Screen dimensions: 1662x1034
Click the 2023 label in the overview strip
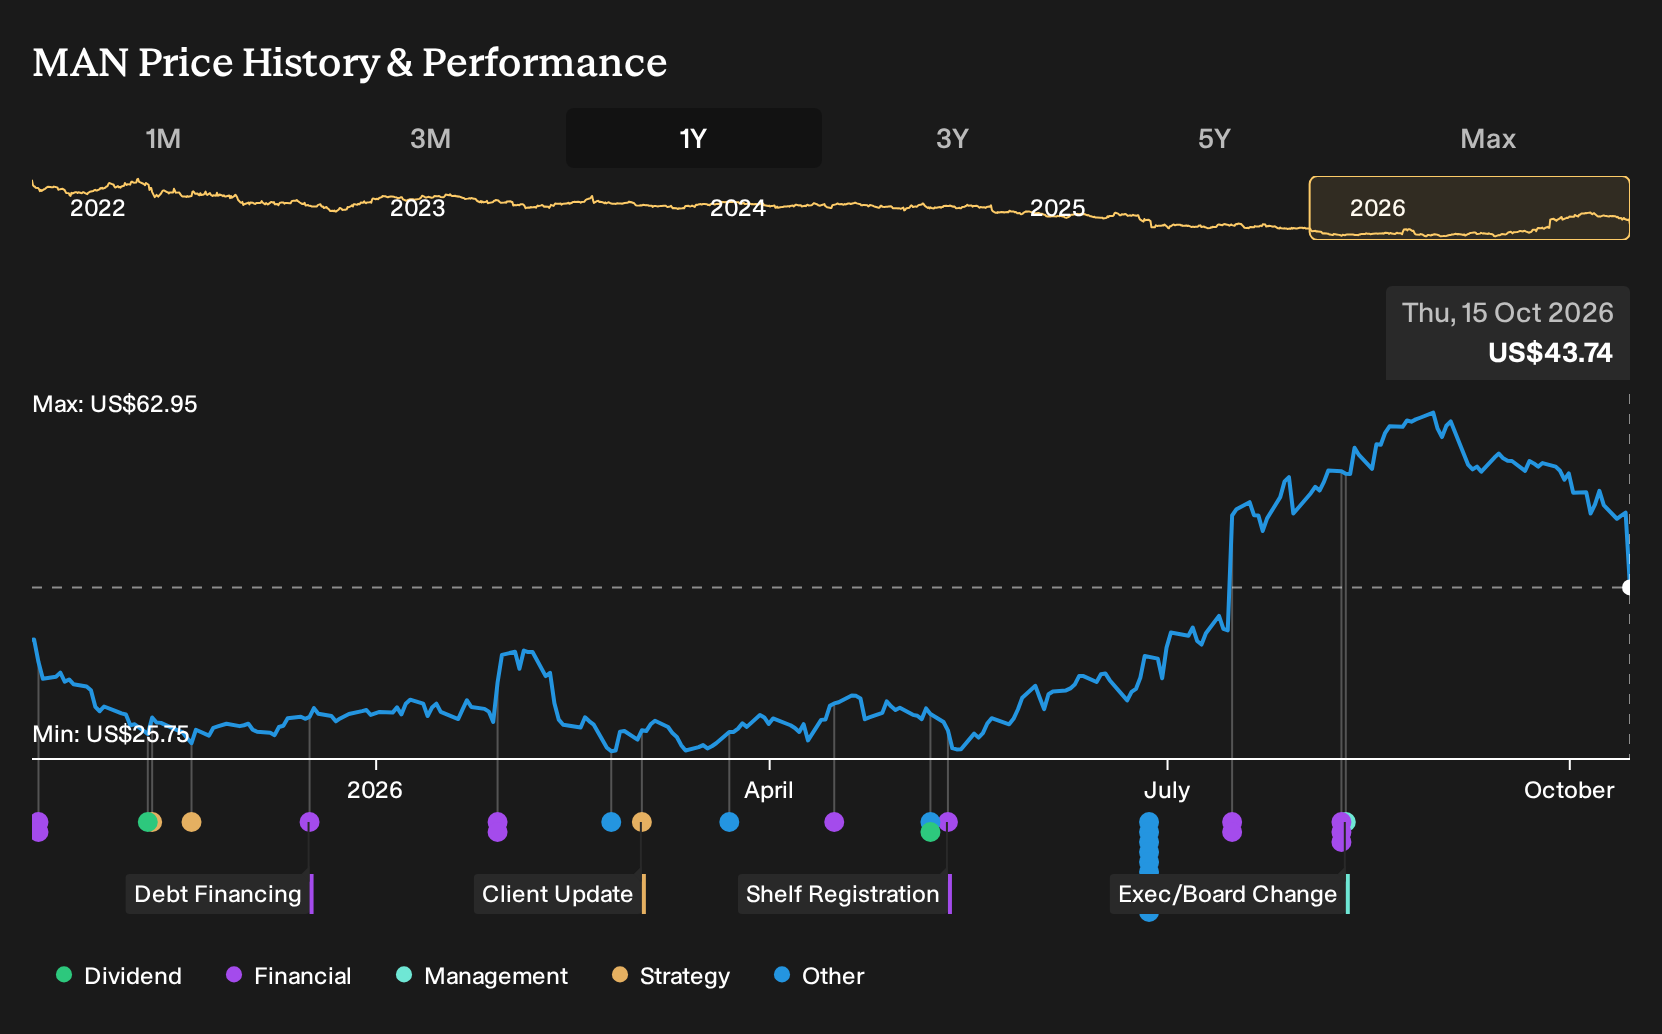click(x=417, y=208)
